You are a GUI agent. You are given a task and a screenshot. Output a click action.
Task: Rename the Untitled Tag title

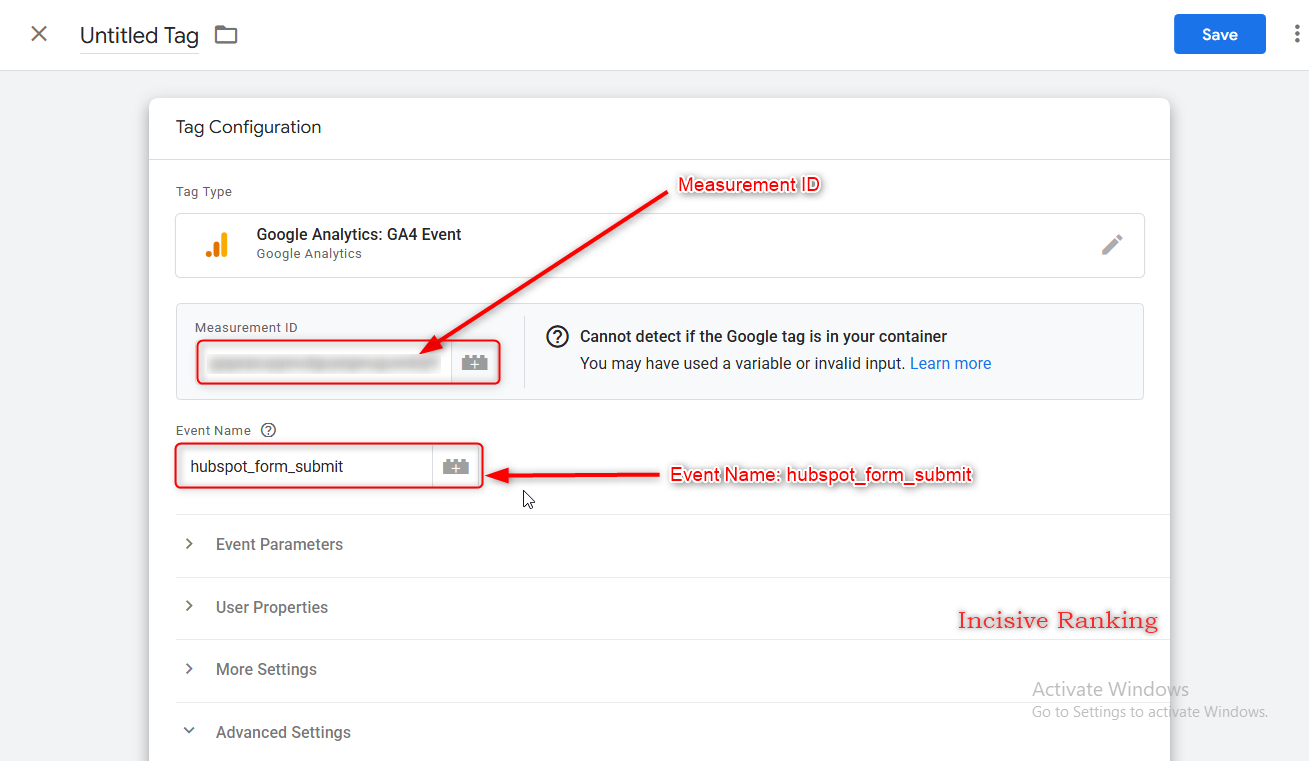(139, 36)
